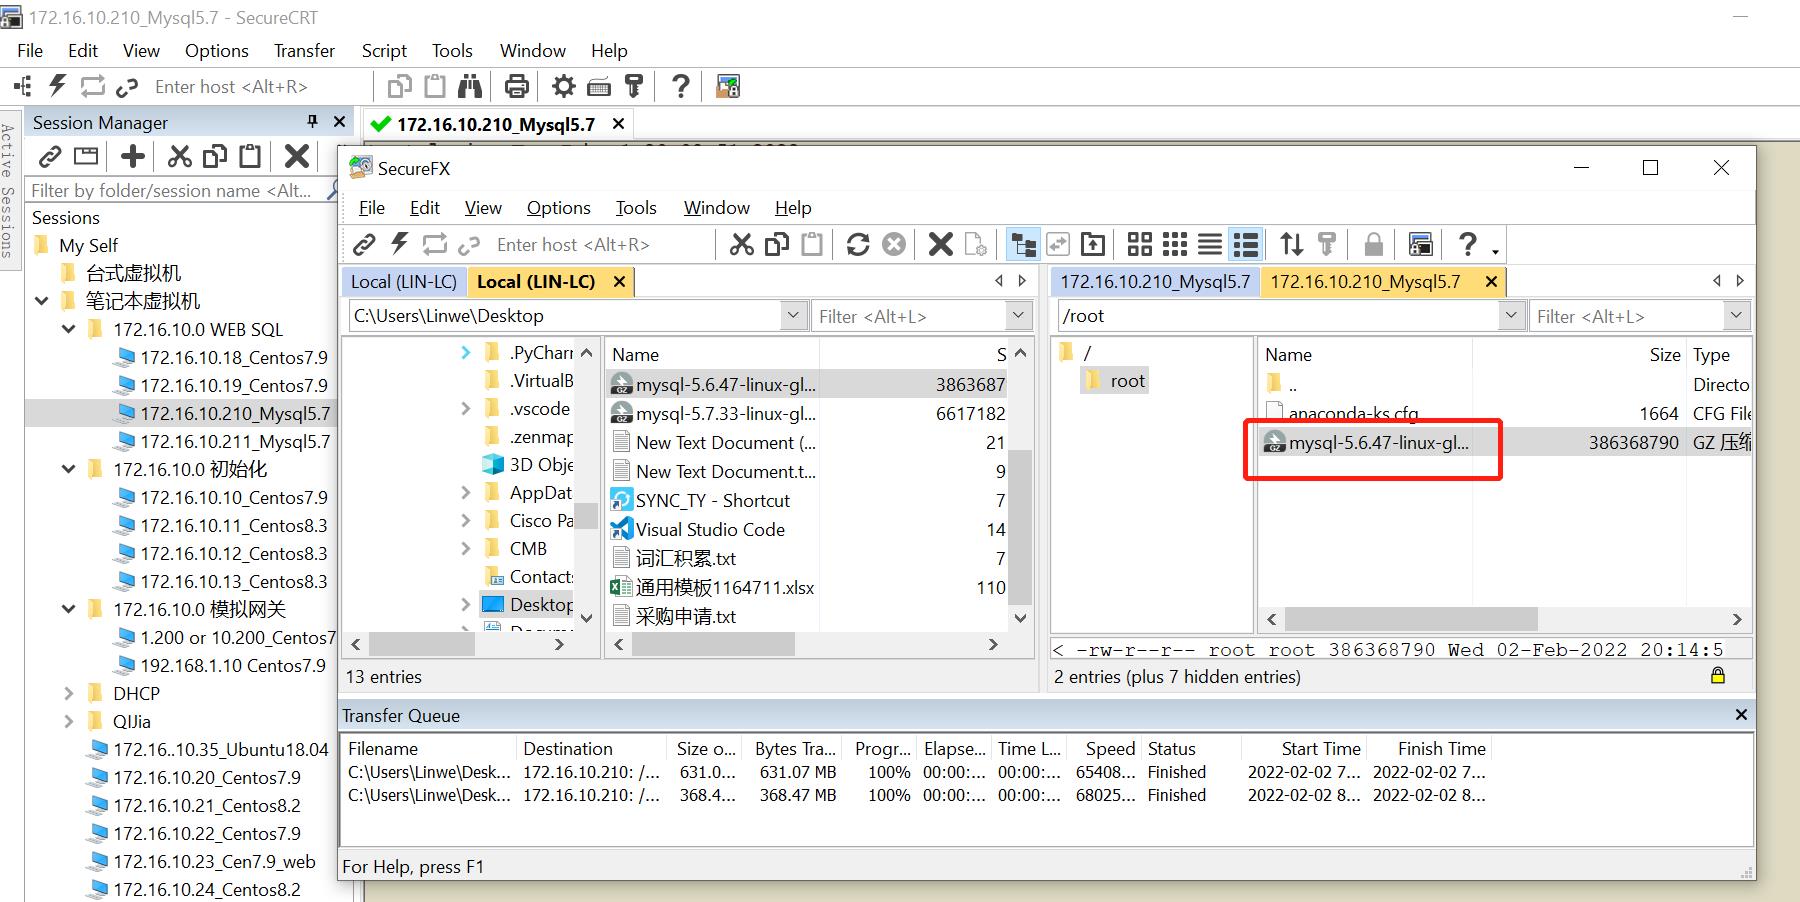This screenshot has height=902, width=1800.
Task: Switch to first Local (LIN-LC) tab
Action: (403, 282)
